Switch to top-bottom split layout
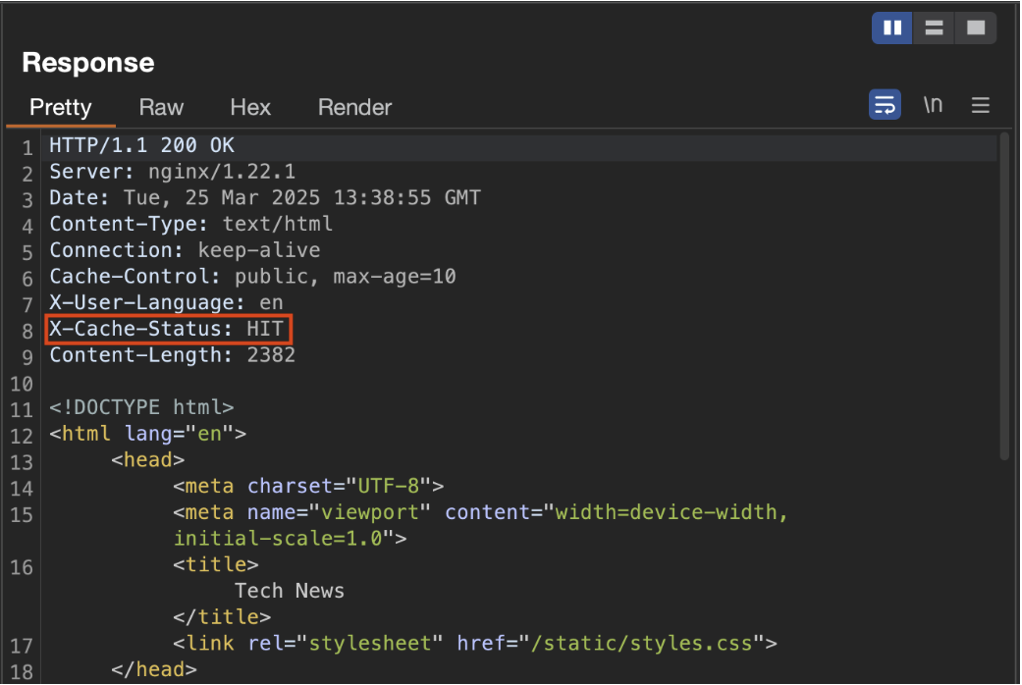The width and height of the screenshot is (1022, 685). click(x=933, y=28)
